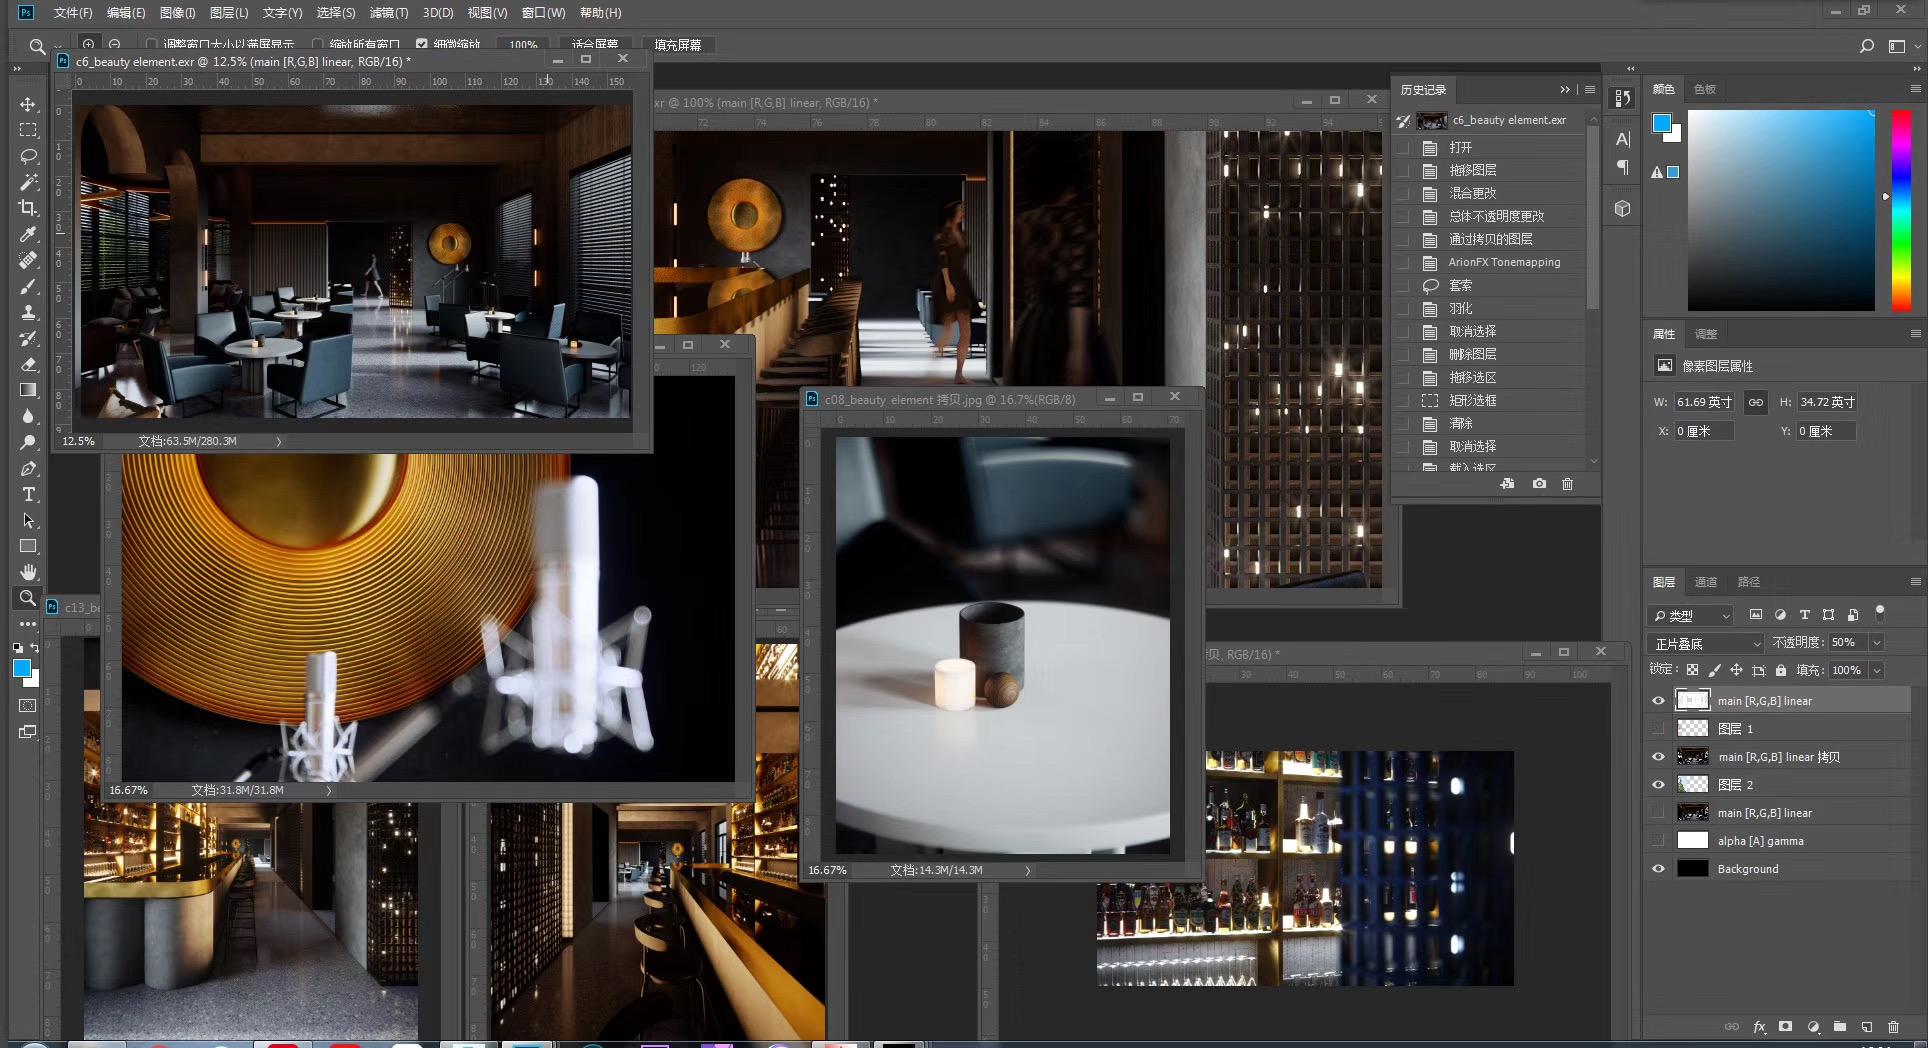Switch to the 通道 tab
The width and height of the screenshot is (1928, 1048).
pos(1705,582)
